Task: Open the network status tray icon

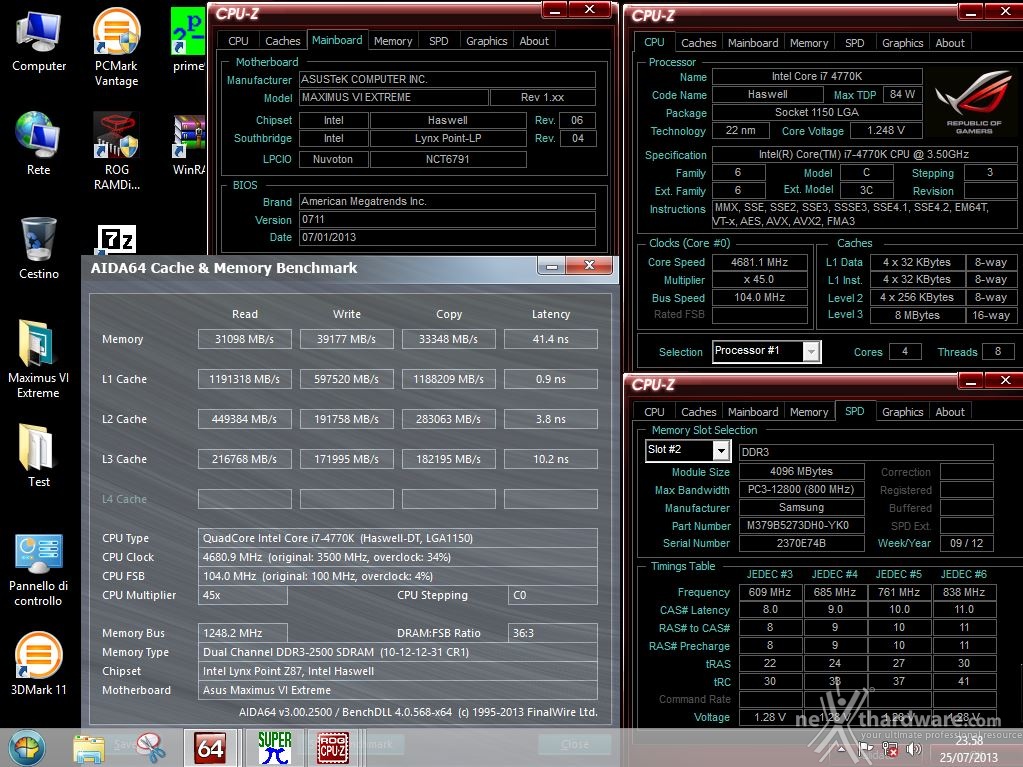Action: (890, 749)
